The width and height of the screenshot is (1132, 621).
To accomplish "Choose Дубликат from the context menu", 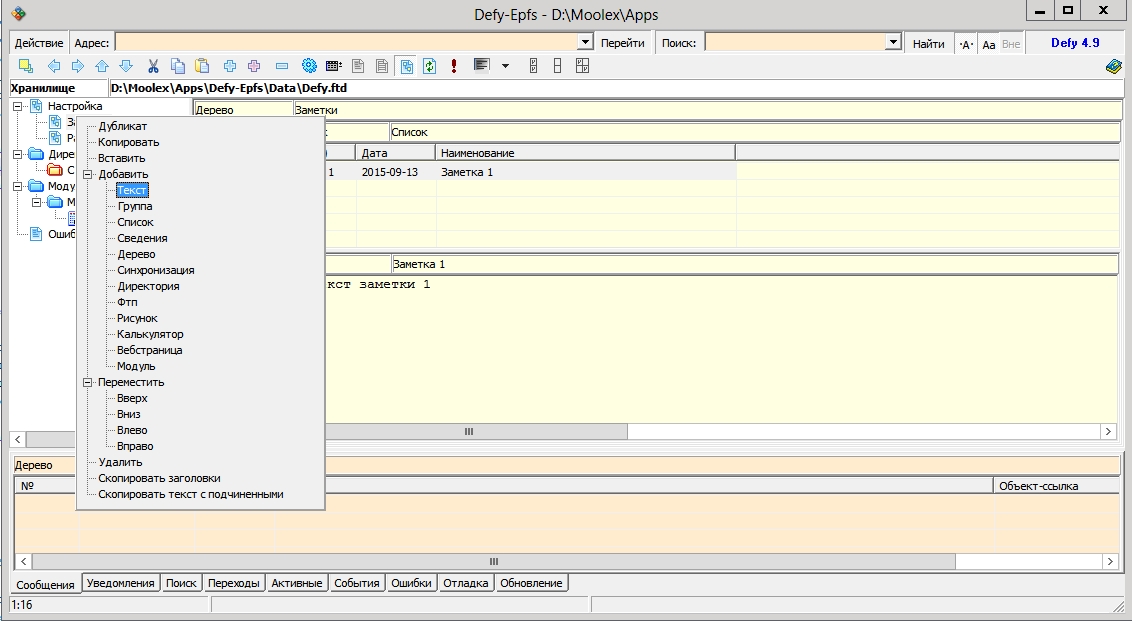I will pos(123,126).
